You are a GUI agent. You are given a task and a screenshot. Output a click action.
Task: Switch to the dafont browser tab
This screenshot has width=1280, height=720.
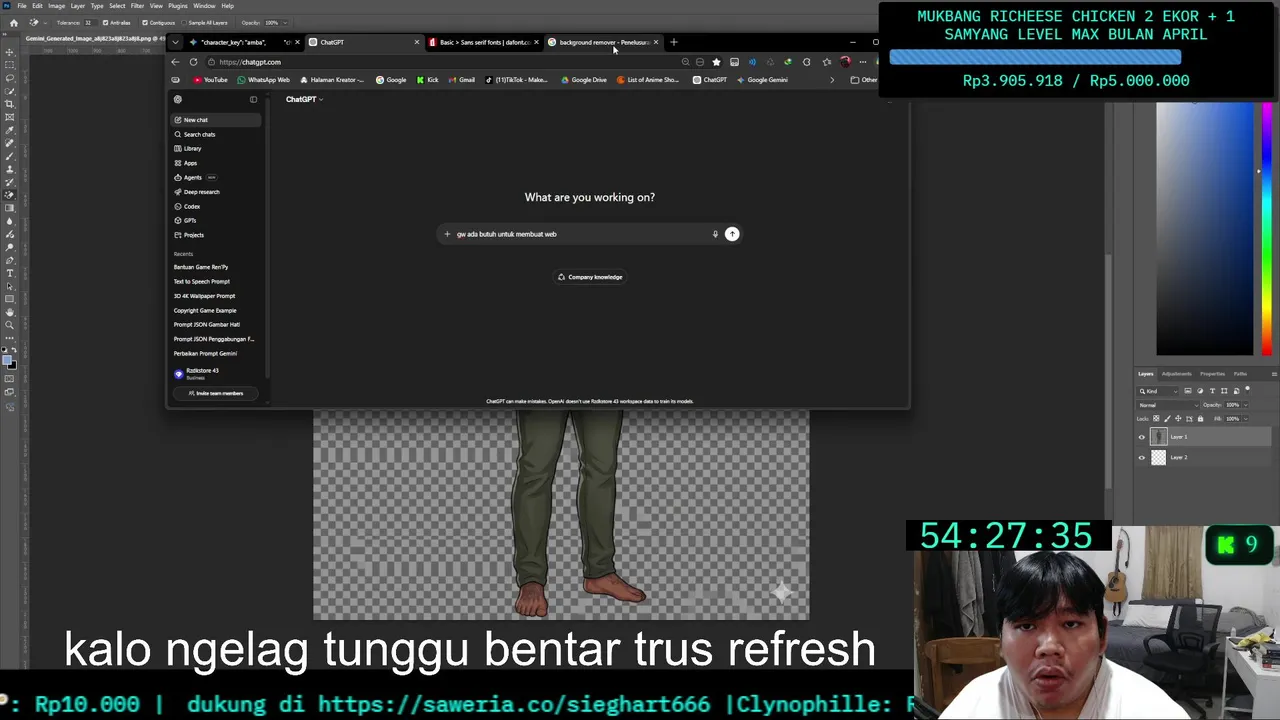tap(484, 42)
